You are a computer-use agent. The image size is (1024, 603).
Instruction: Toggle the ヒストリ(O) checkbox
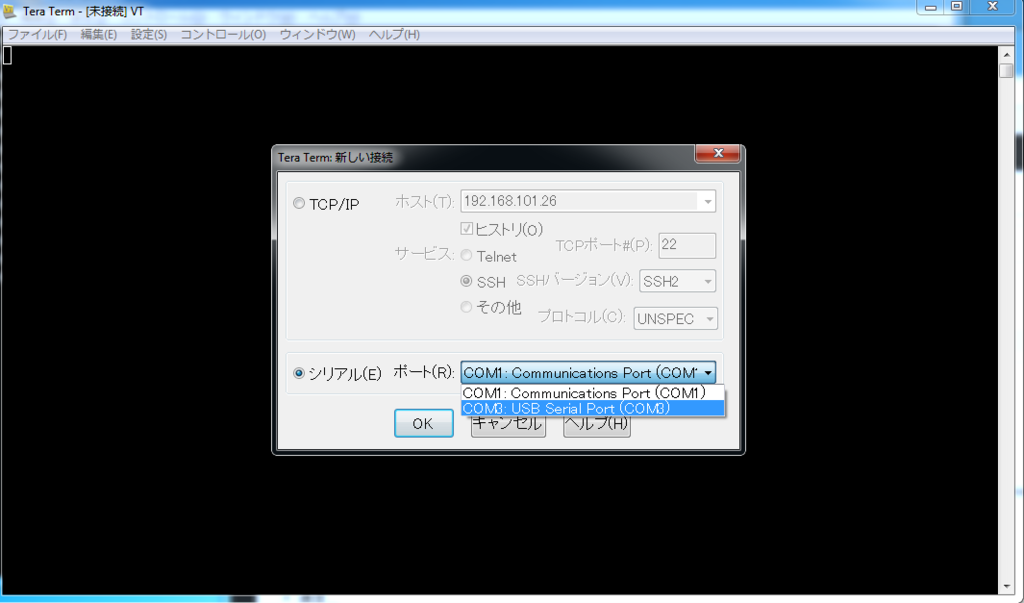(466, 229)
